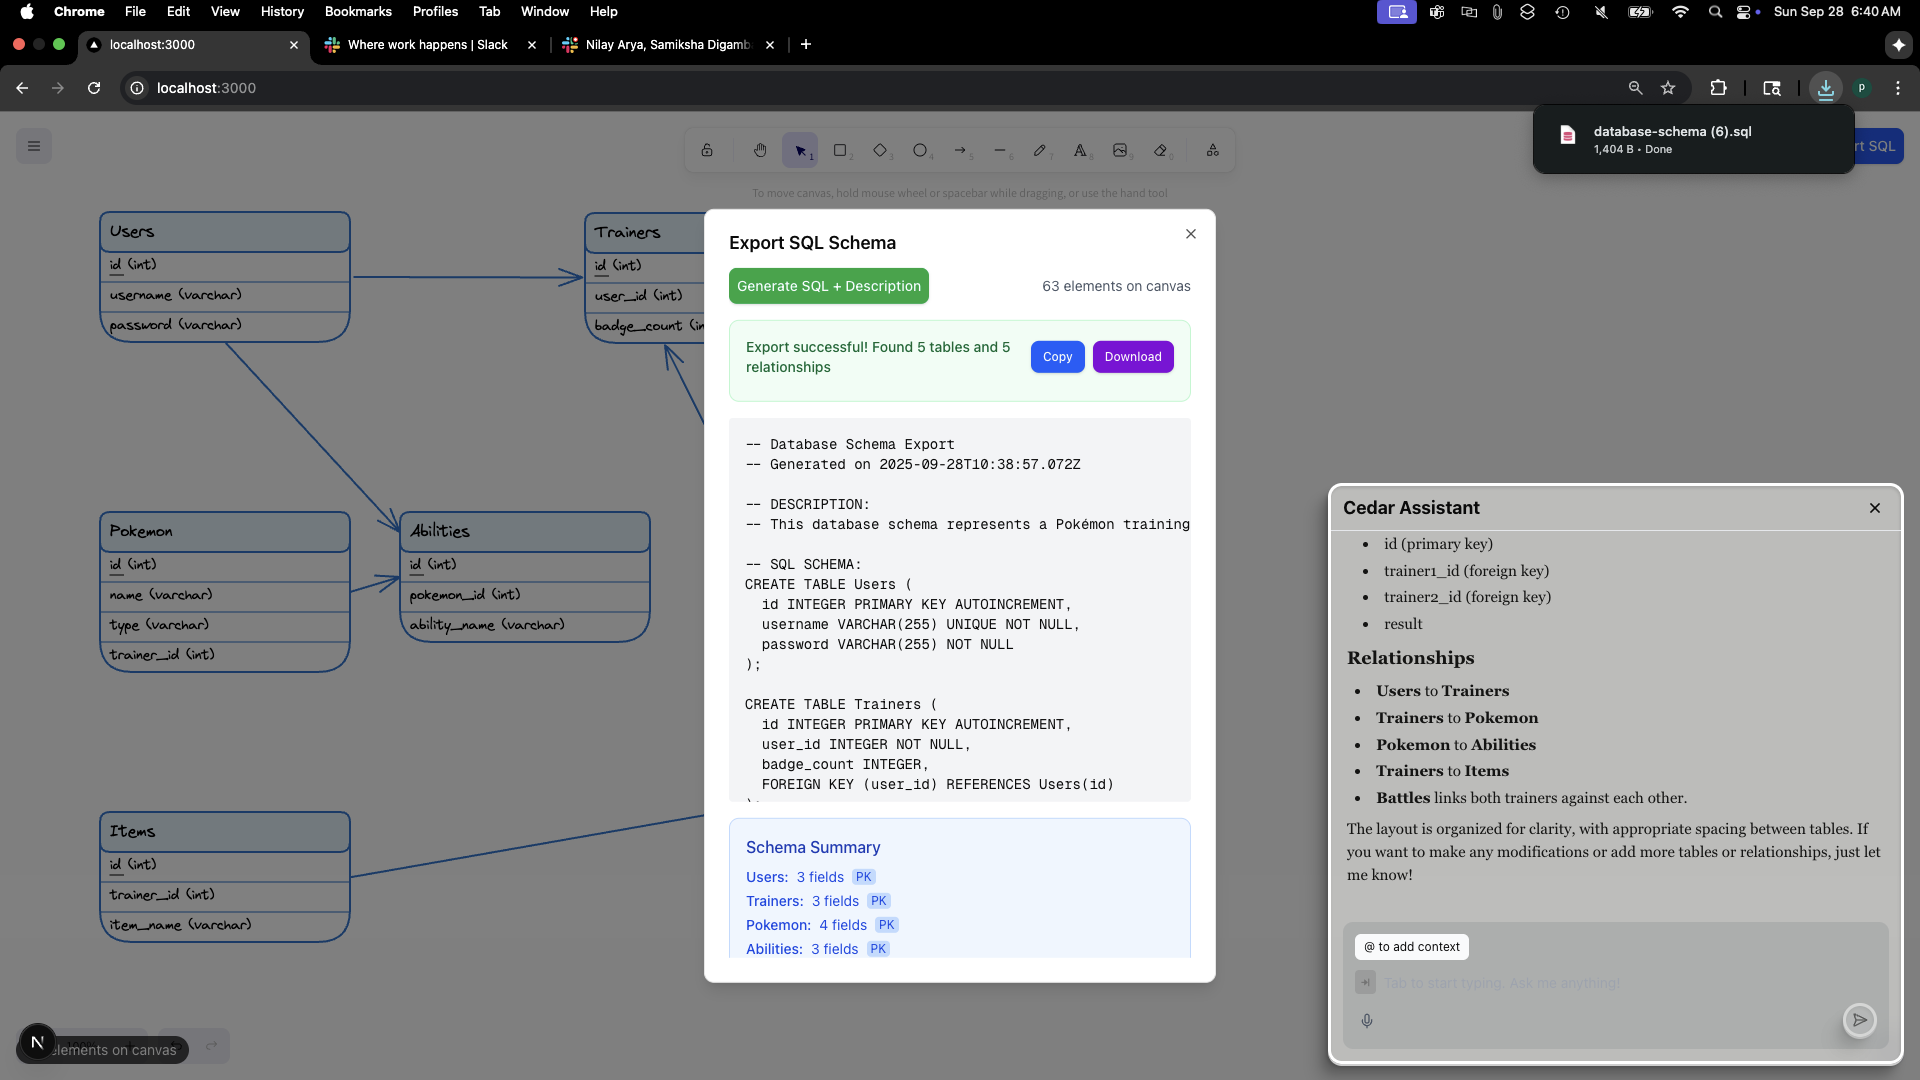
Task: Open the Chrome Extensions puzzle menu
Action: tap(1718, 88)
